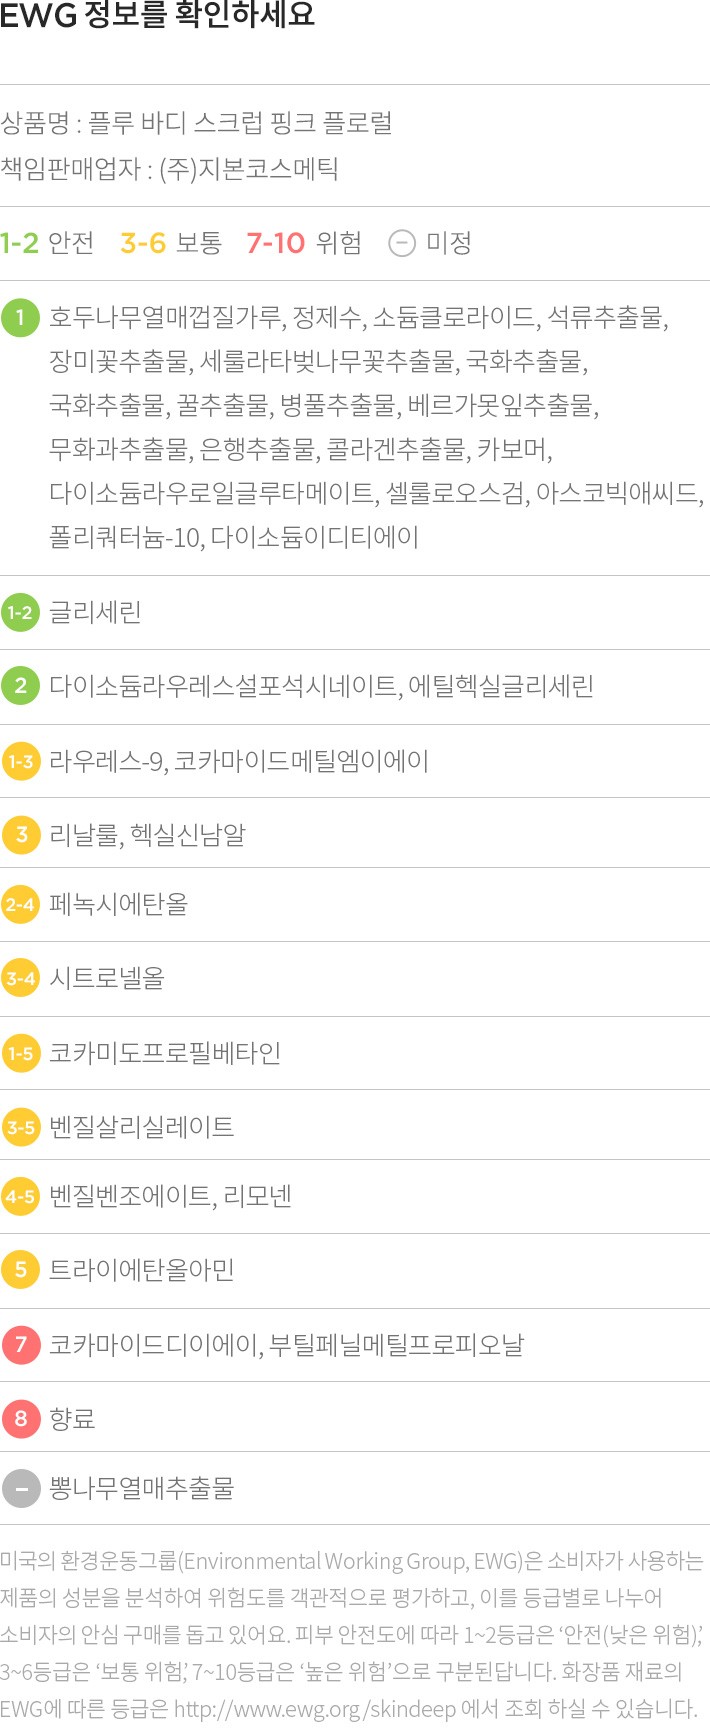Click the yellow 1-3 badge beside 라우레스-9
This screenshot has width=710, height=1728.
click(20, 761)
